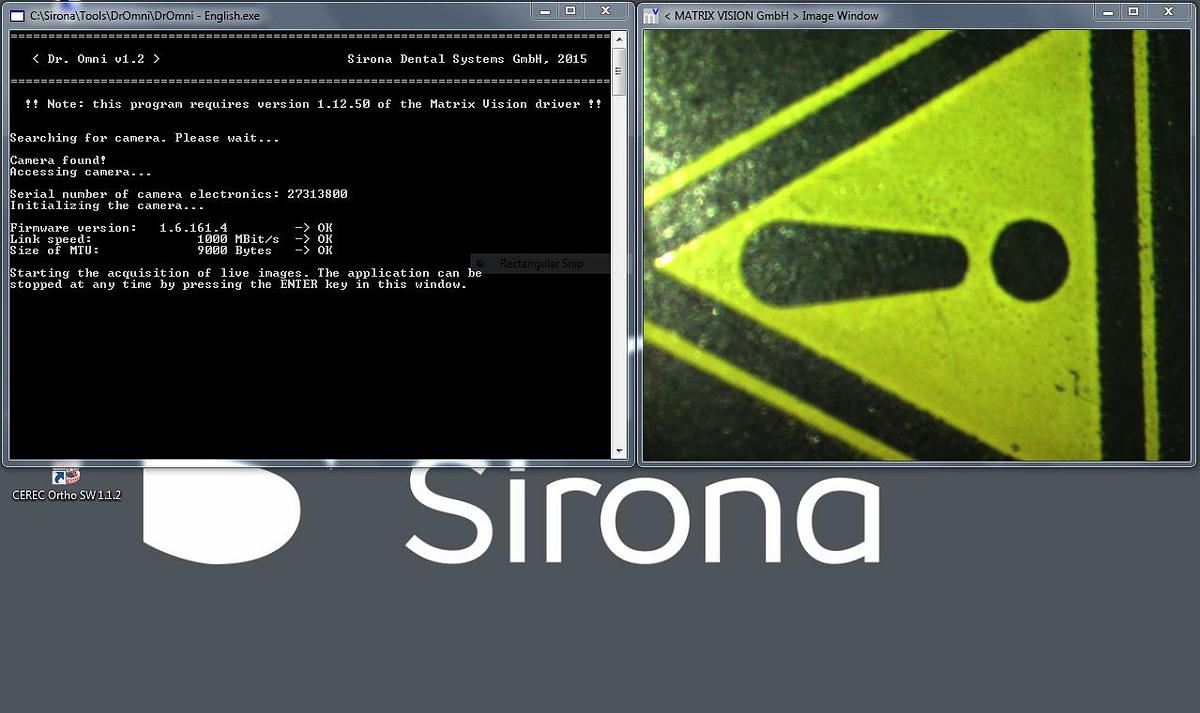Viewport: 1200px width, 713px height.
Task: Select the Rectangular Snip mode label
Action: 541,263
